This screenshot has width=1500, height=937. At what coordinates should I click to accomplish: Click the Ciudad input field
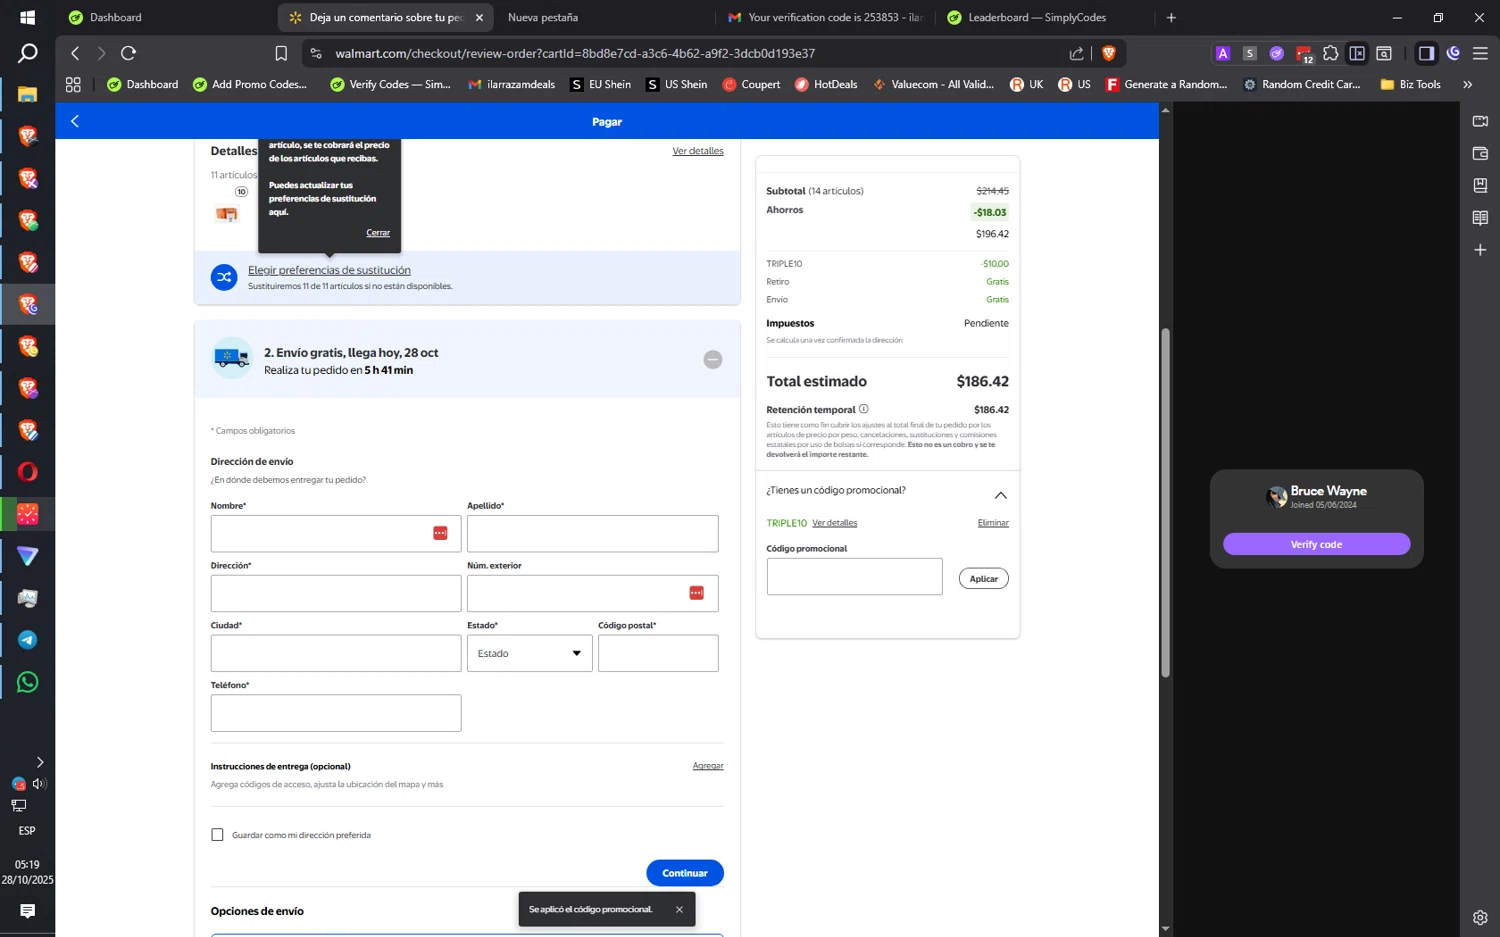336,653
